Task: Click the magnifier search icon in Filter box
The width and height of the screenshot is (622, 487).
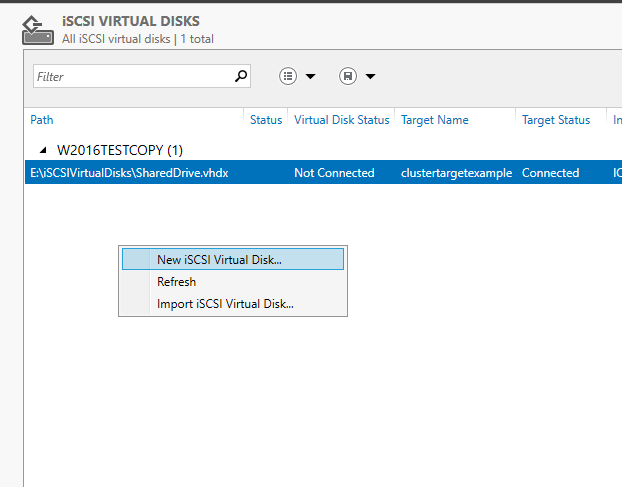Action: (240, 75)
